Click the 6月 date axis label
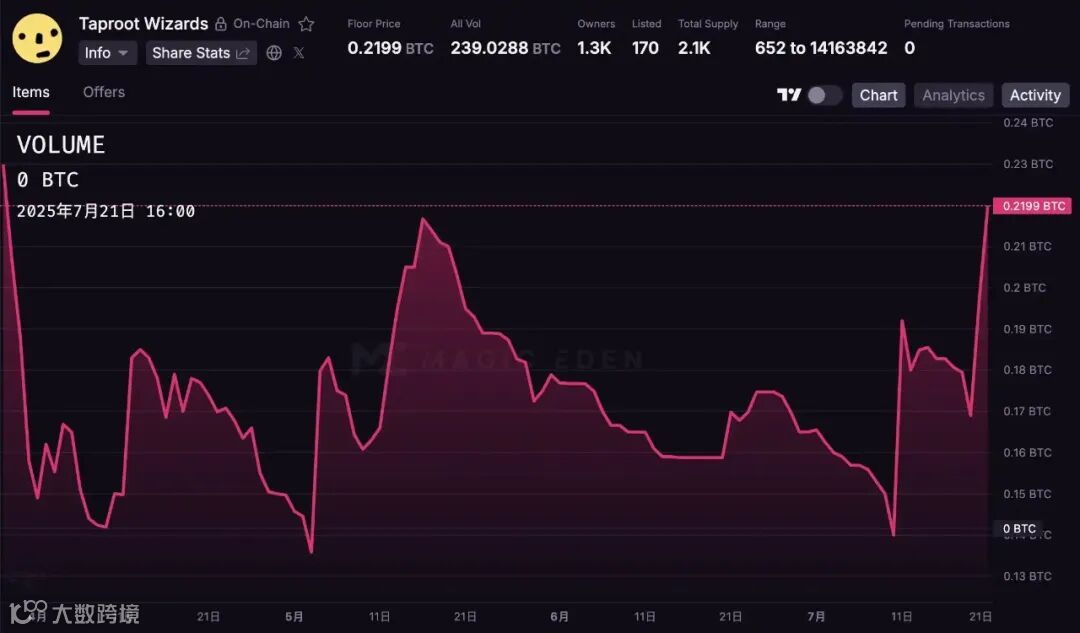This screenshot has width=1080, height=633. [560, 616]
